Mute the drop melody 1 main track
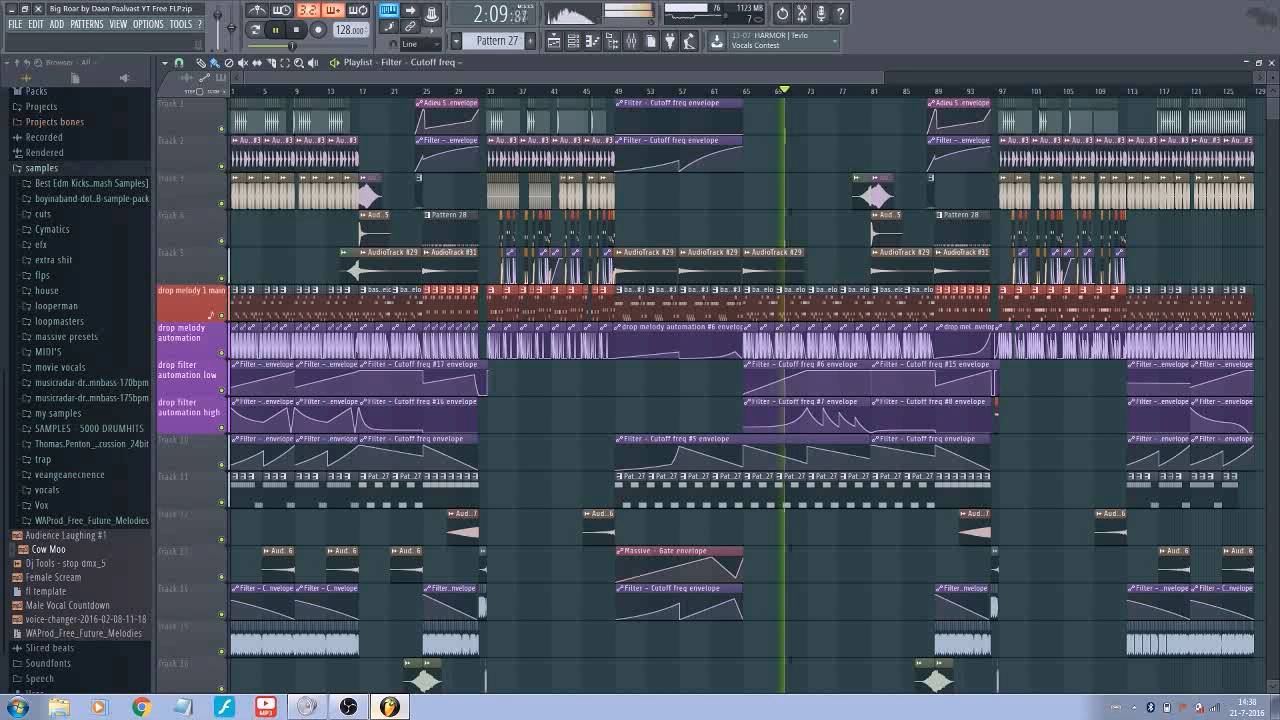Image resolution: width=1280 pixels, height=720 pixels. pyautogui.click(x=221, y=315)
